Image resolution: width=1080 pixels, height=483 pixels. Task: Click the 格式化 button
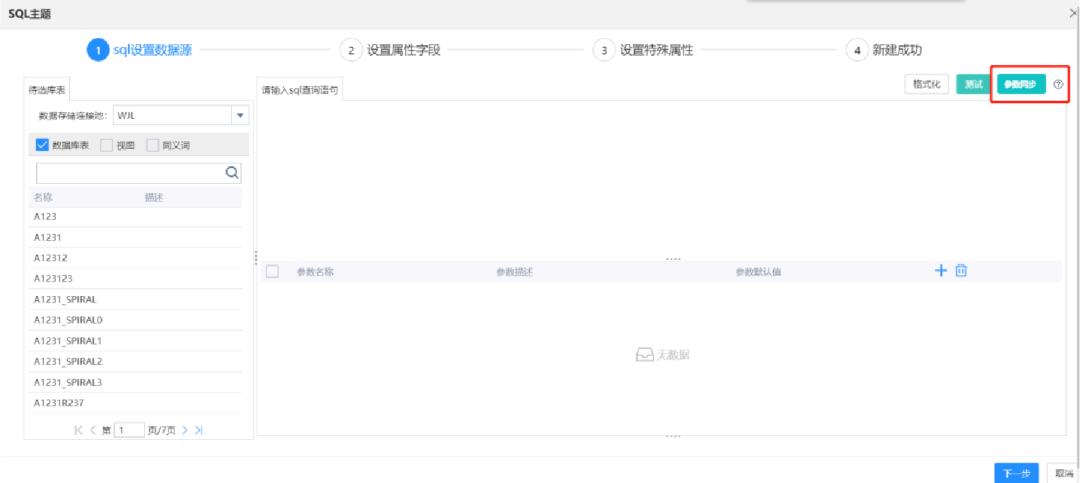pos(926,85)
